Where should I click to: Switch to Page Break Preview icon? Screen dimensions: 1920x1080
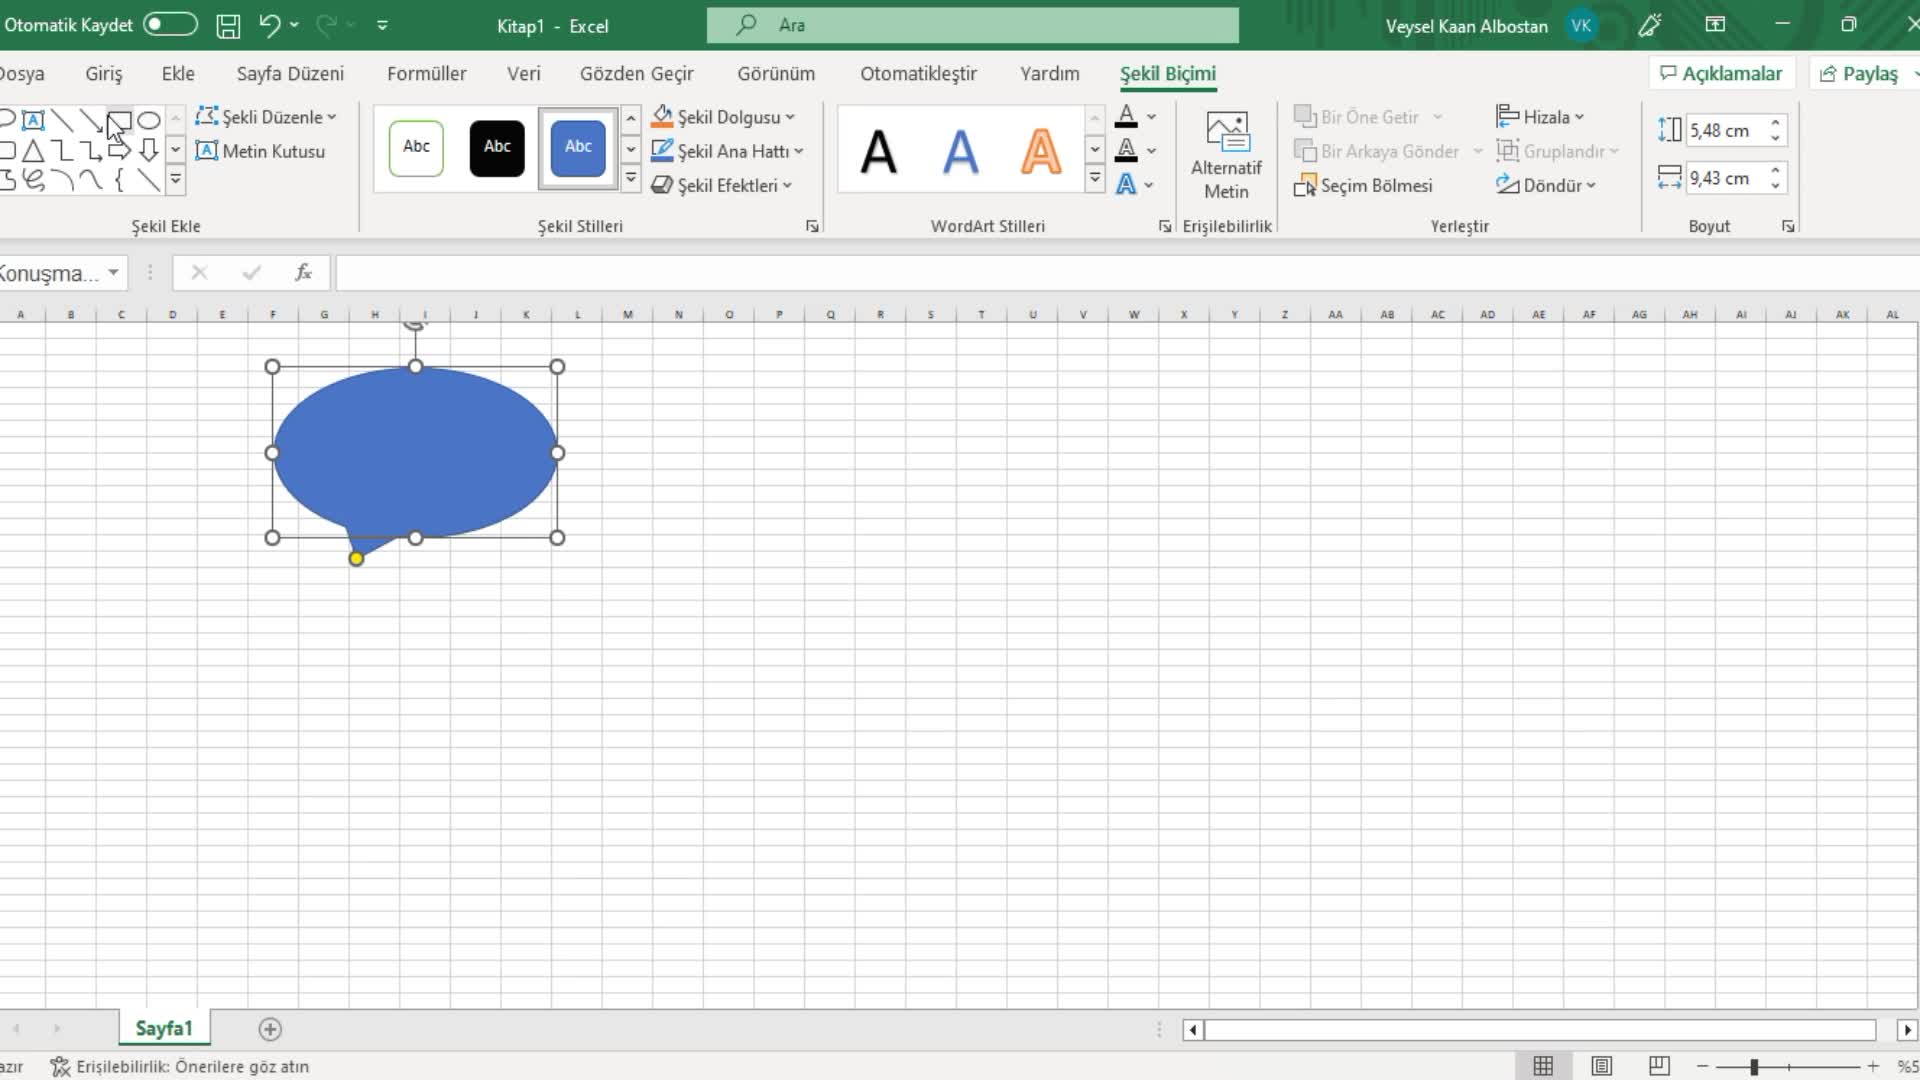click(1659, 1066)
